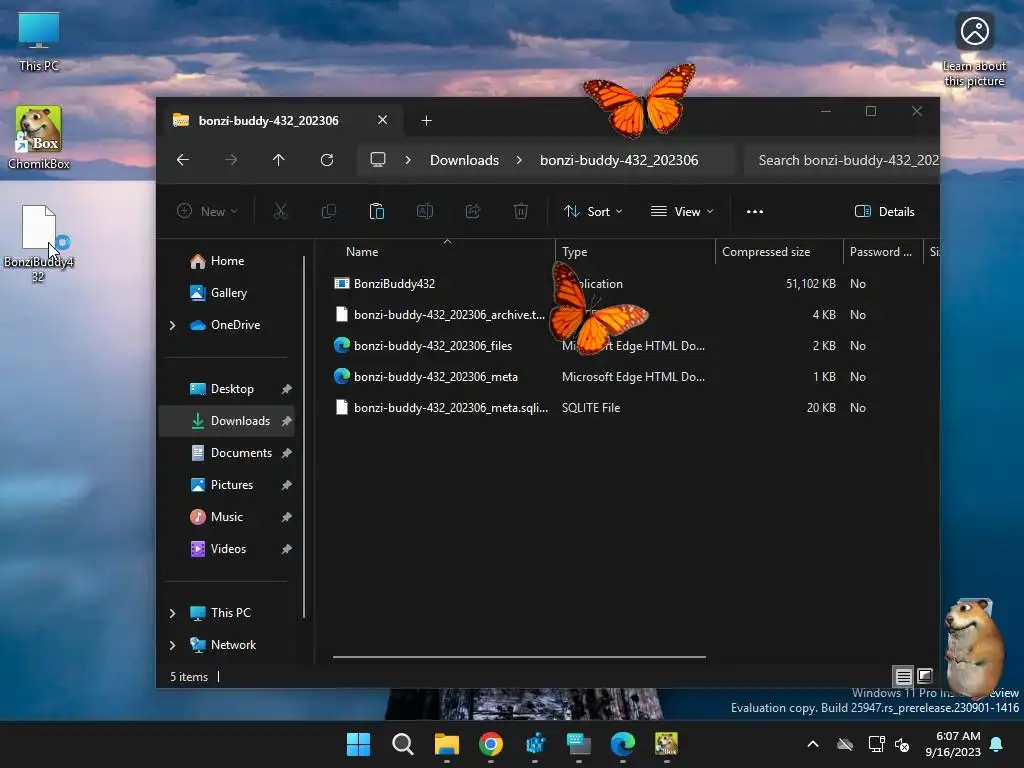
Task: Select the BonziBuddy432 application file
Action: coord(394,283)
